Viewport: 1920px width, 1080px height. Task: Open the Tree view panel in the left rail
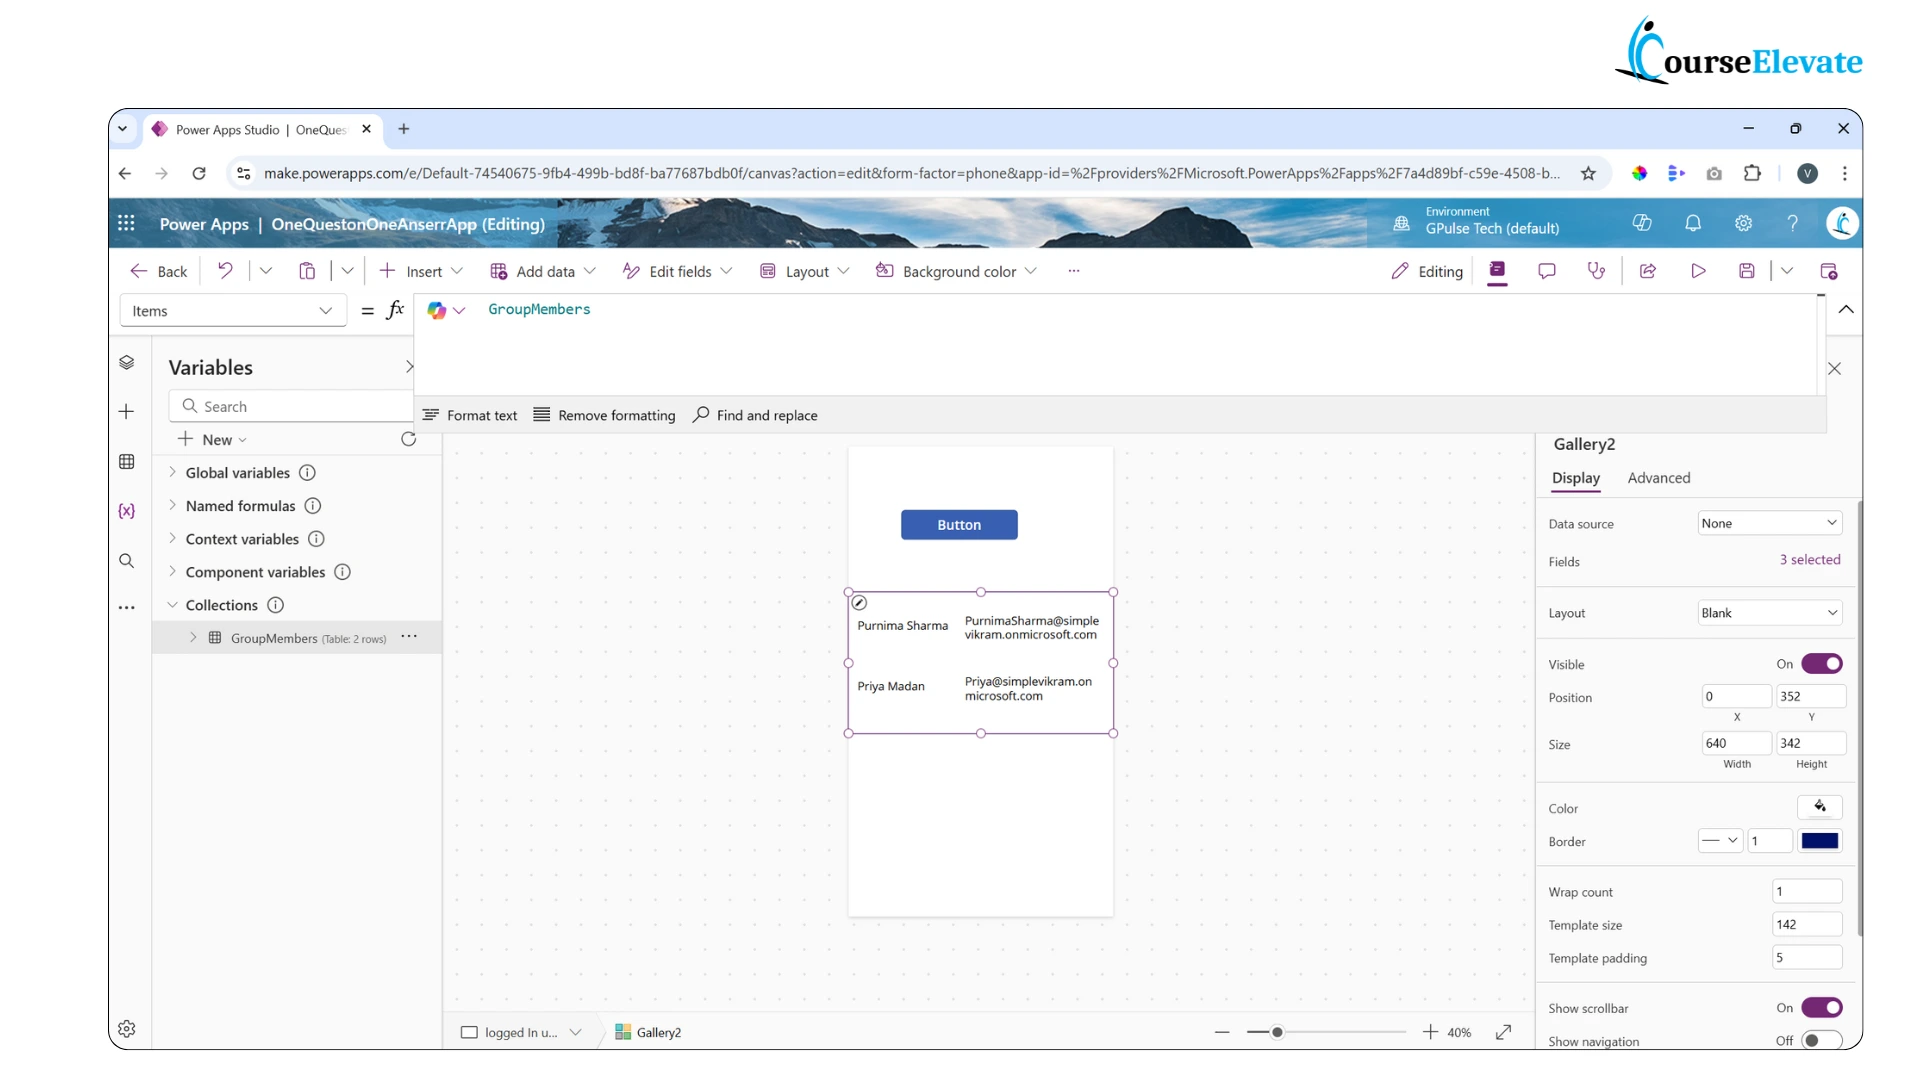pos(127,362)
